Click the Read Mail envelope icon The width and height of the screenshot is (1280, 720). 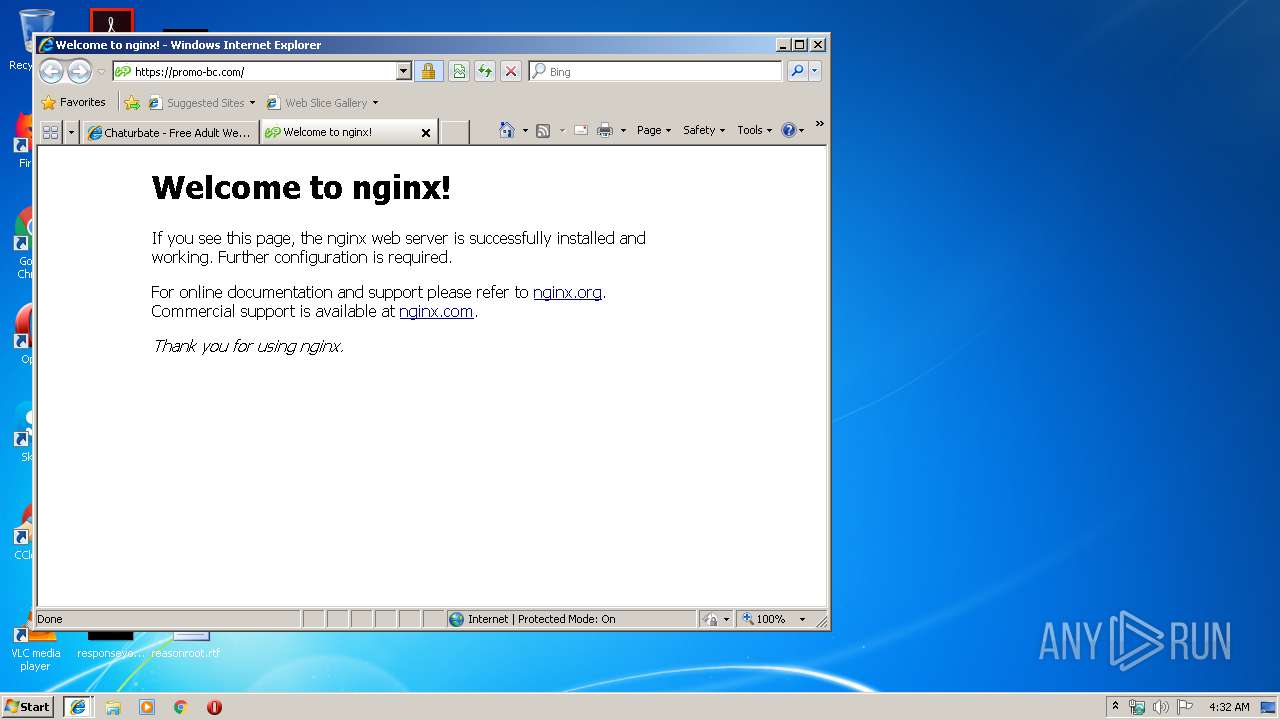(x=580, y=130)
